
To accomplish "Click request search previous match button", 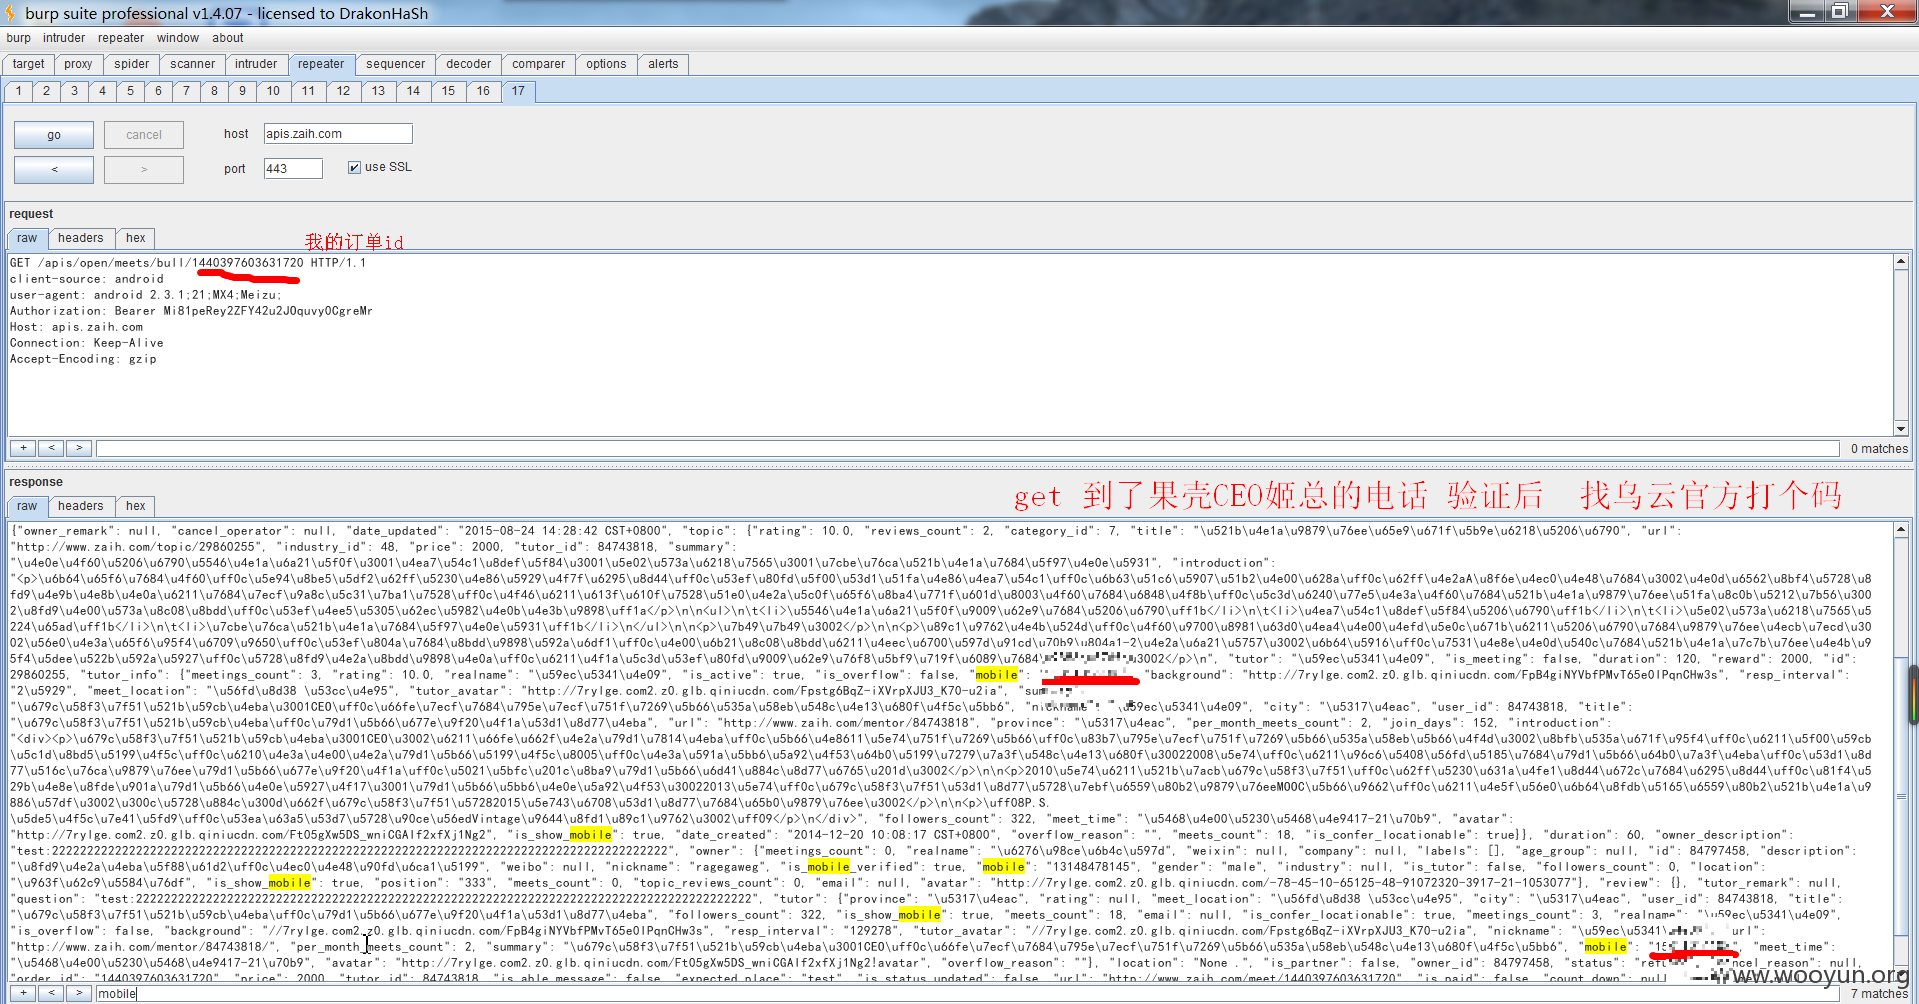I will [x=51, y=448].
